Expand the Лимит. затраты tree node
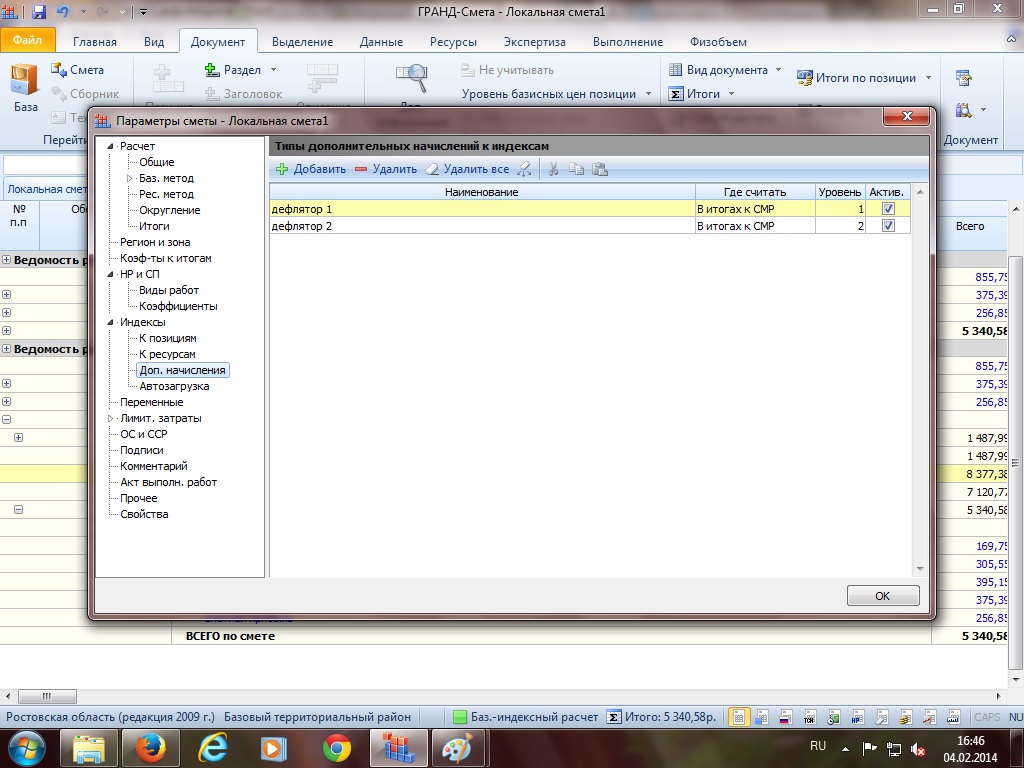The width and height of the screenshot is (1024, 768). click(110, 419)
